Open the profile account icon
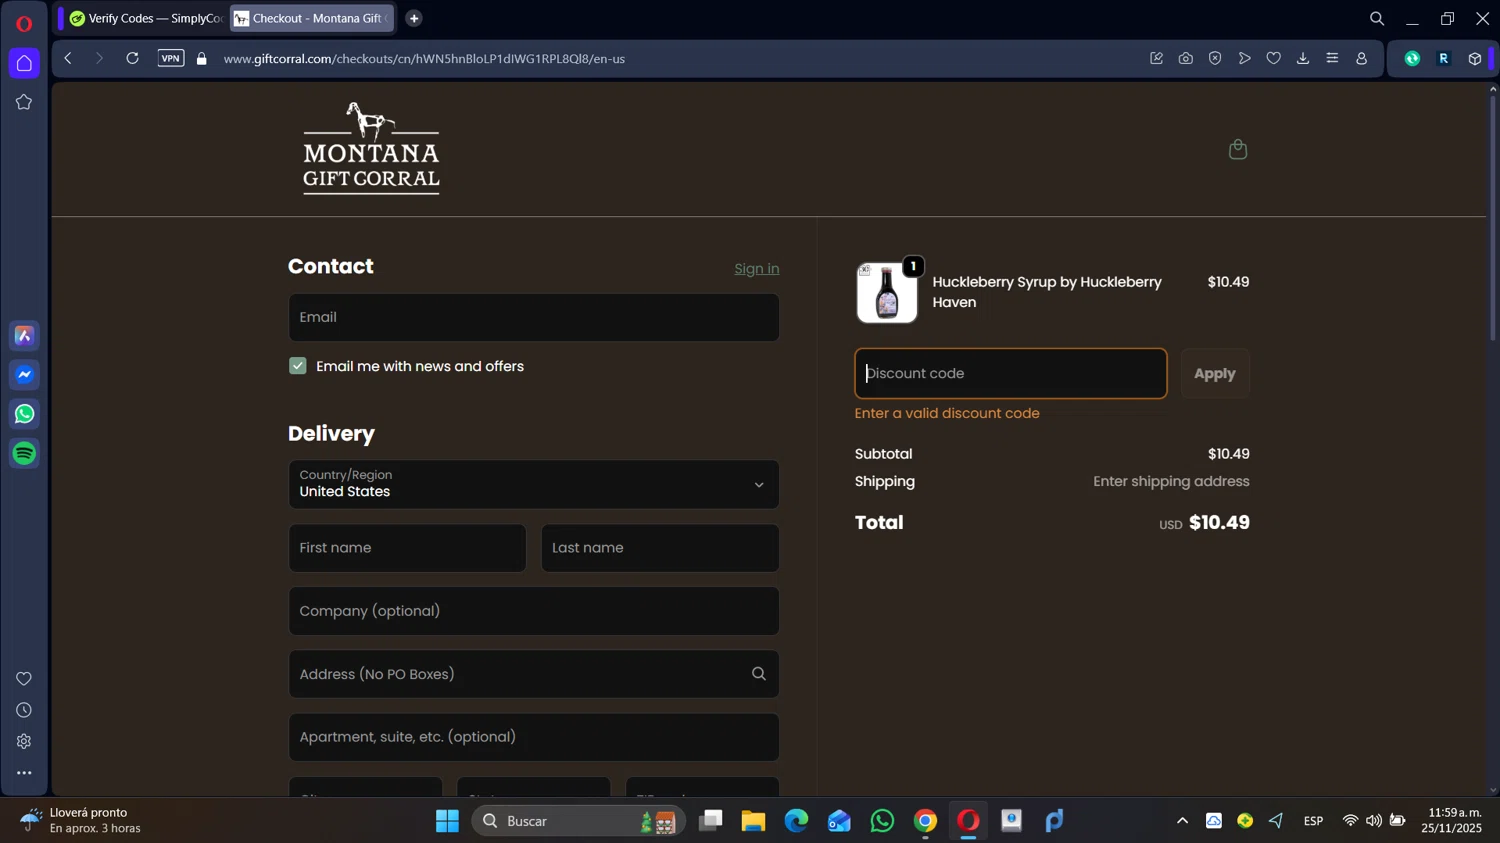 click(1361, 59)
